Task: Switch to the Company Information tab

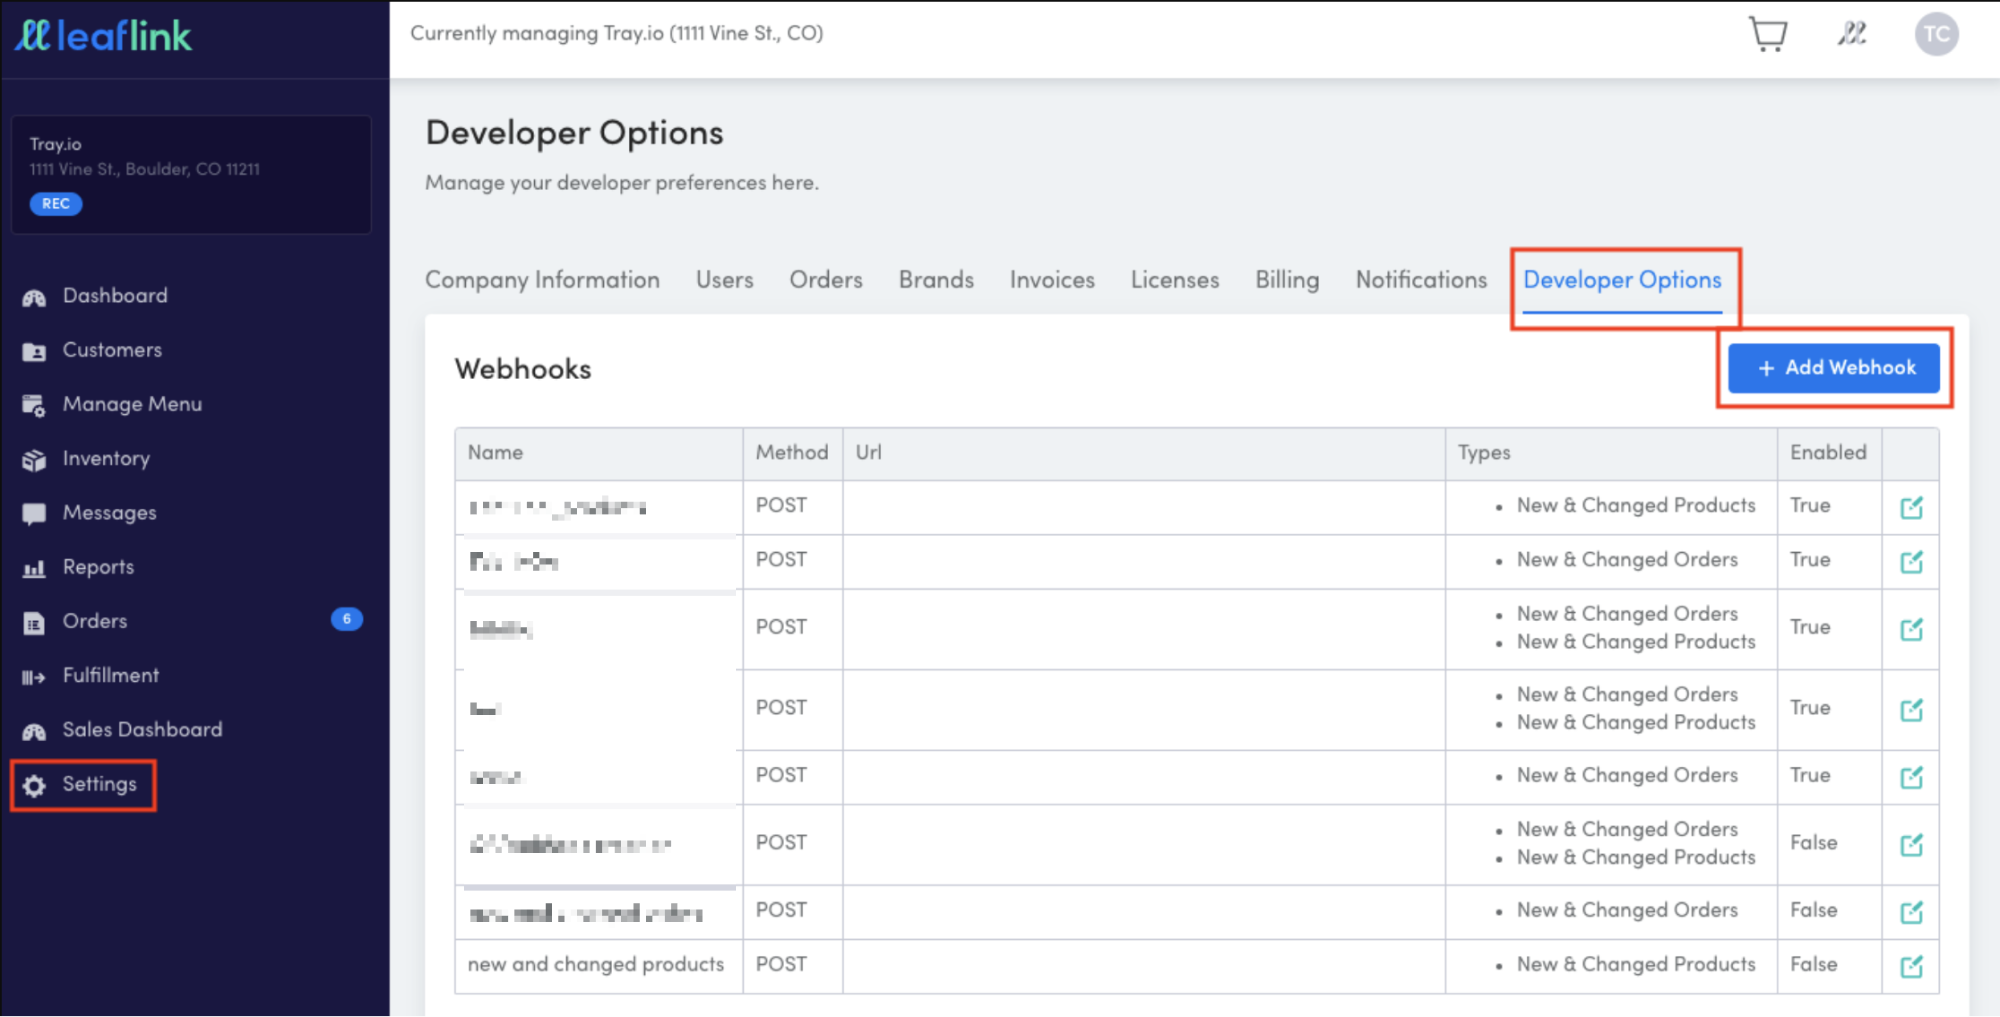Action: click(542, 280)
